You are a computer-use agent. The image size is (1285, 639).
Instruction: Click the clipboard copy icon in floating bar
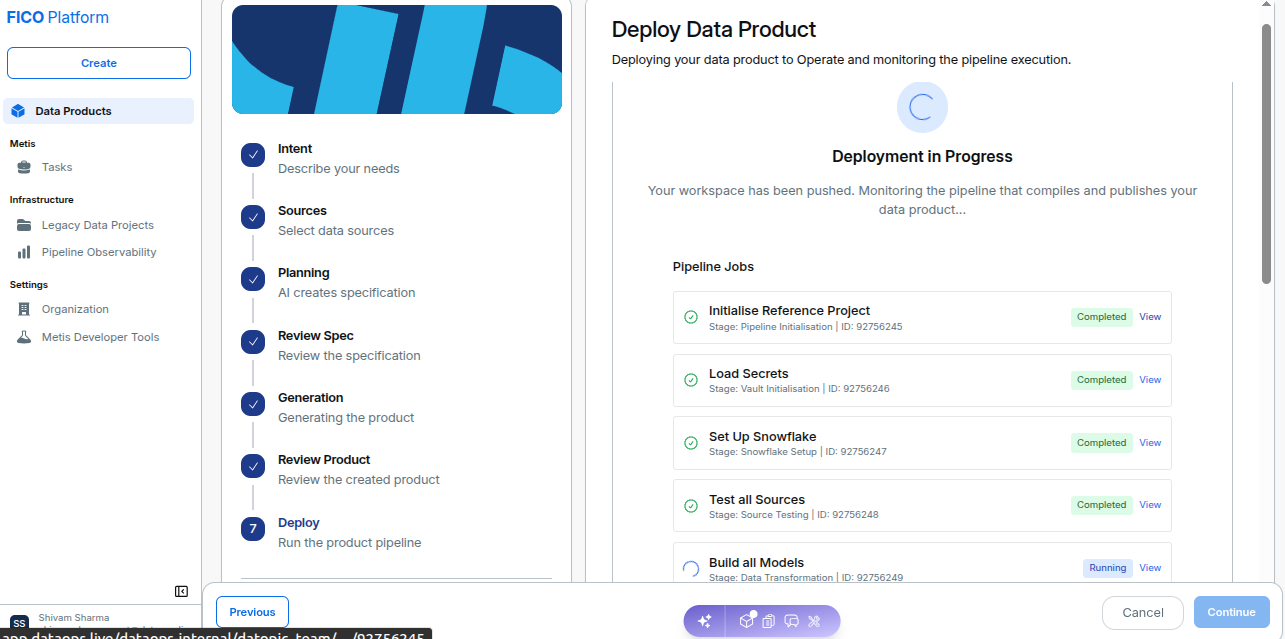(768, 621)
